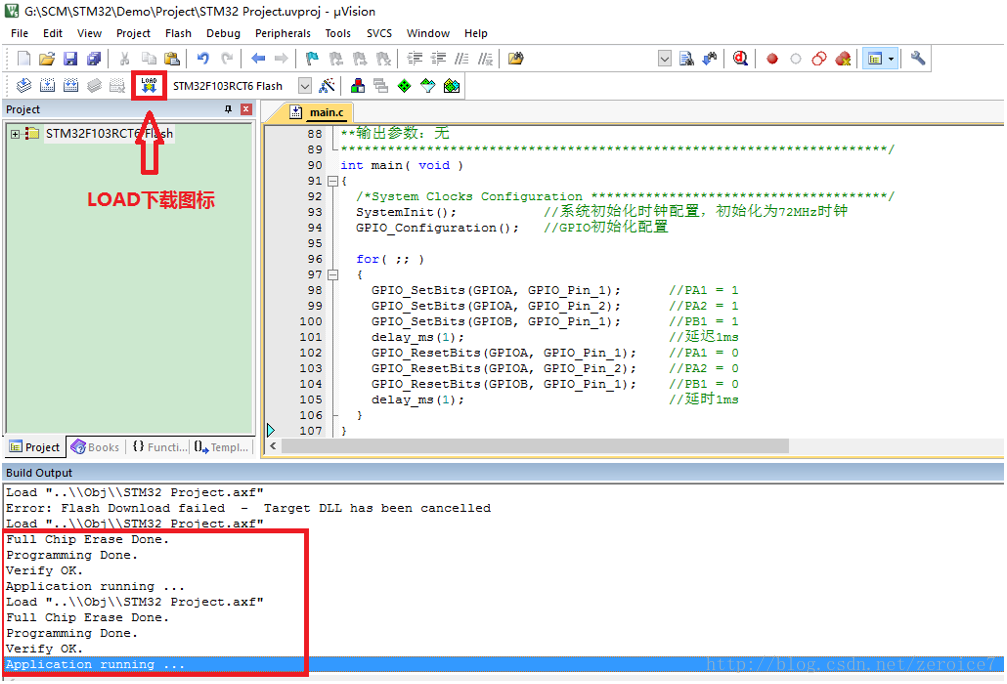
Task: Switch to the Functions panel tab
Action: (x=159, y=447)
